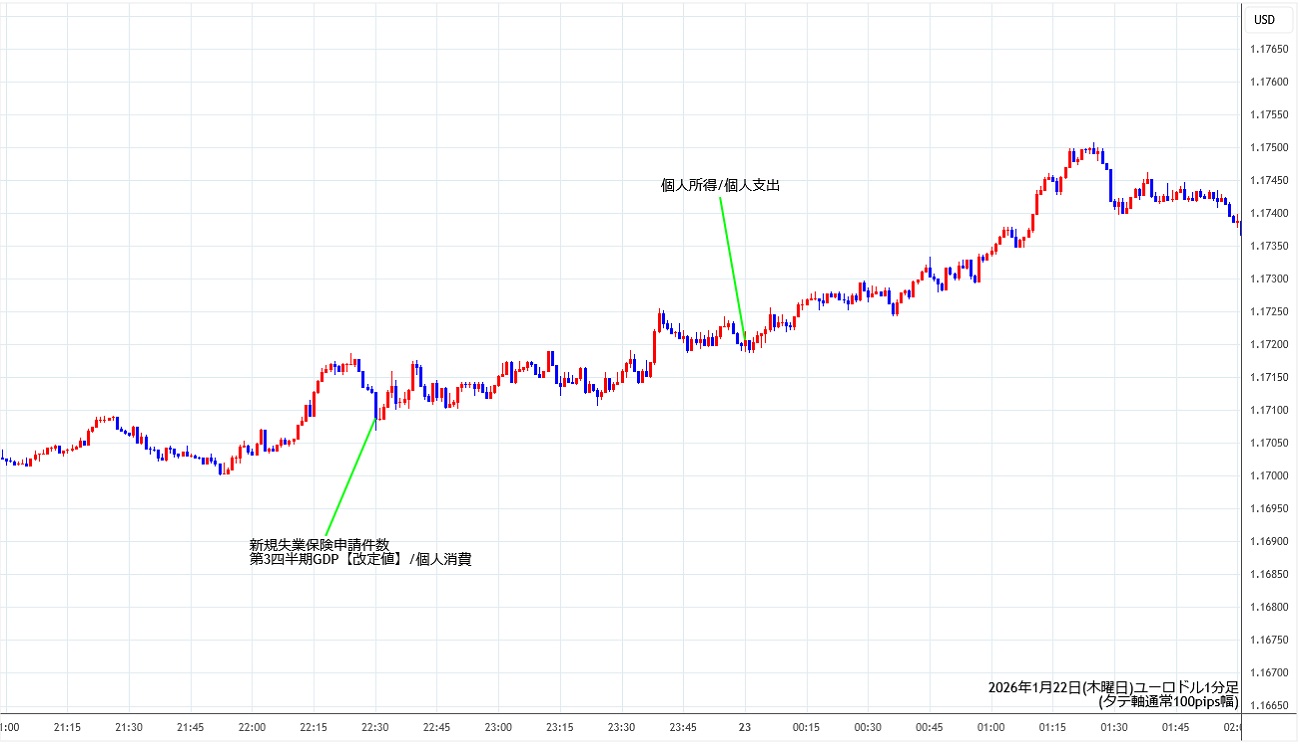Image resolution: width=1300 pixels, height=745 pixels.
Task: Click the 第3四半期GDP【改定値】/個人消費 annotation
Action: point(360,560)
